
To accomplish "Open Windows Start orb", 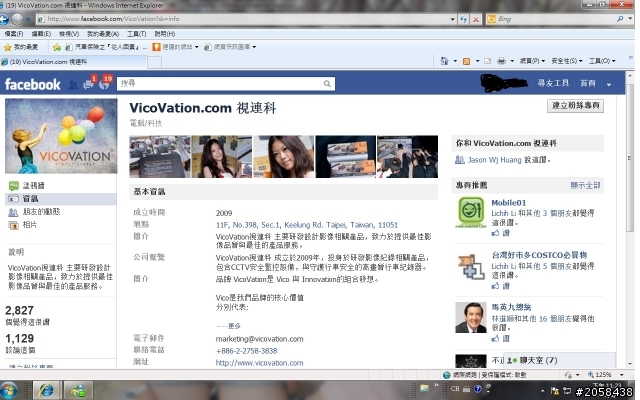I will pos(9,391).
